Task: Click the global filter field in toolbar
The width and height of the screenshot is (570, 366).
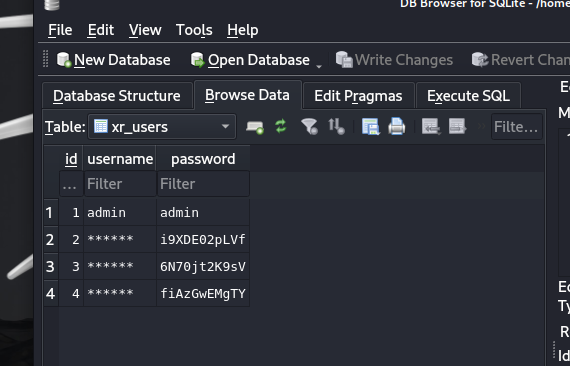Action: 517,127
